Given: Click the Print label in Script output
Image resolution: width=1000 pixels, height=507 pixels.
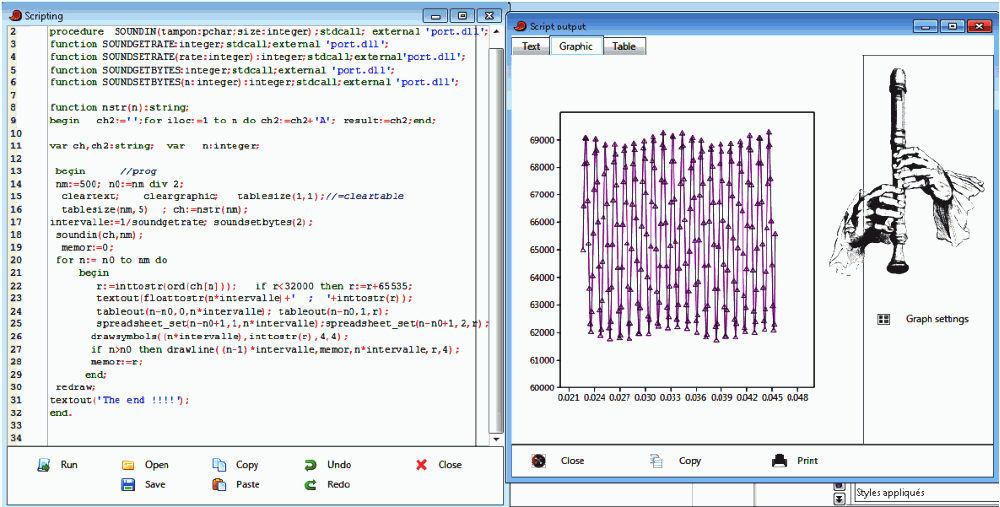Looking at the screenshot, I should [x=807, y=460].
